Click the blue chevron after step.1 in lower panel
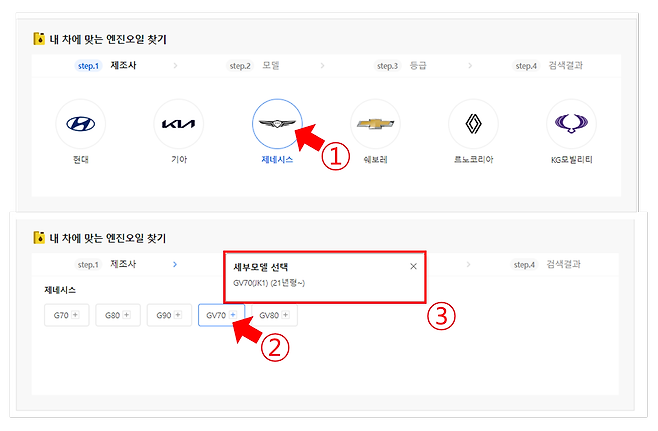Viewport: 658px width, 431px height. [x=175, y=264]
